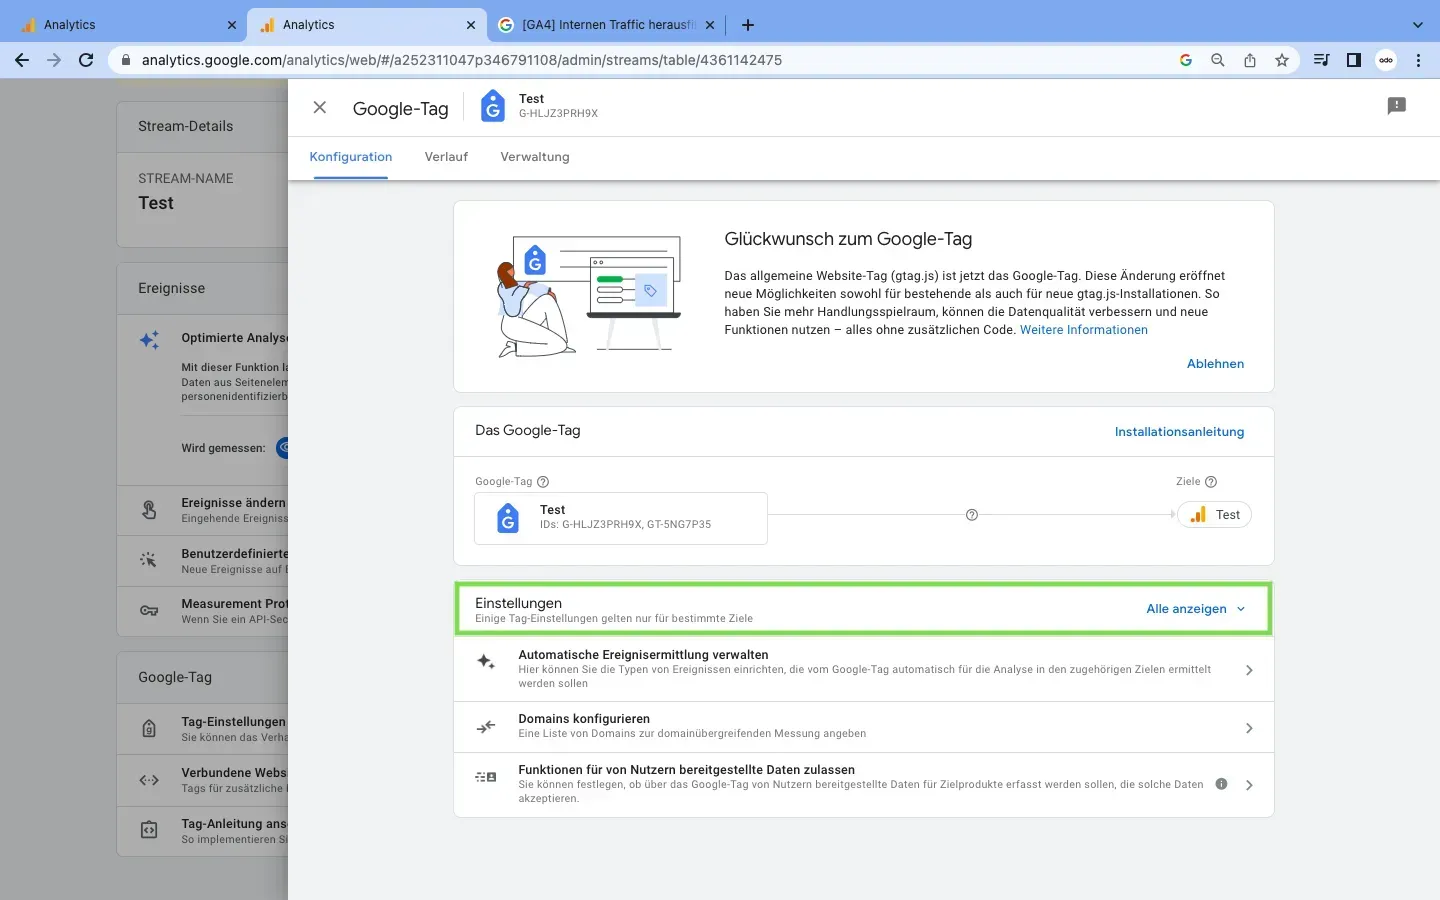Viewport: 1440px width, 900px height.
Task: Click Ablehnen to dismiss the banner
Action: (1215, 364)
